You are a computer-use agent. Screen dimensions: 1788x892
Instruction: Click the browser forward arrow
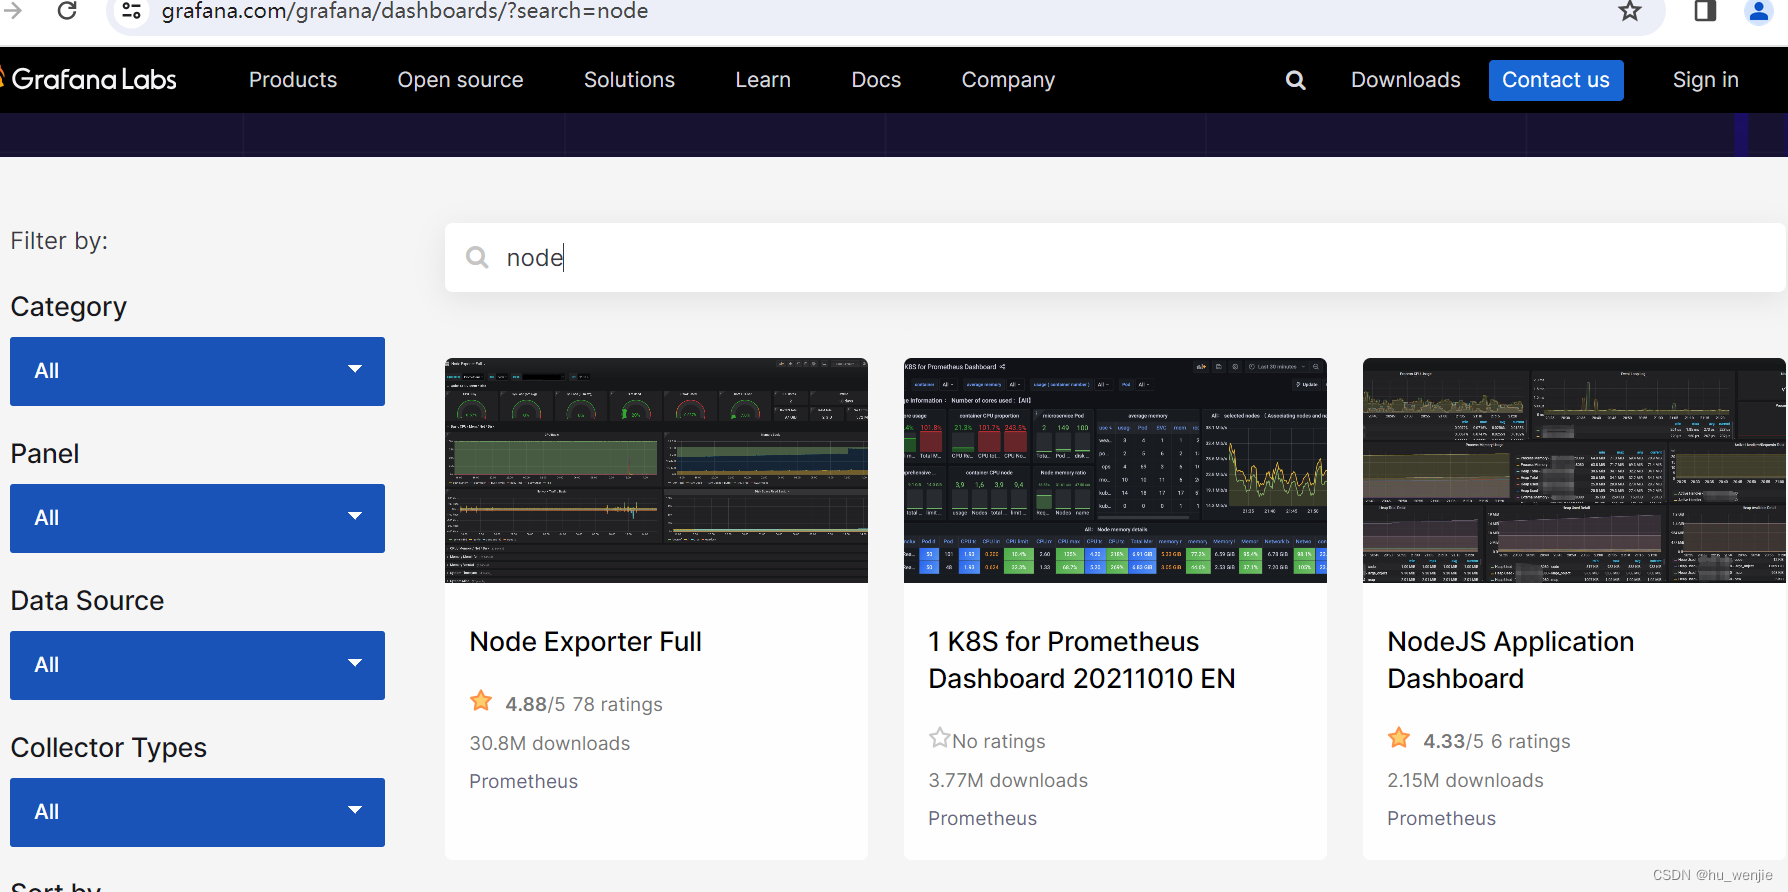14,11
